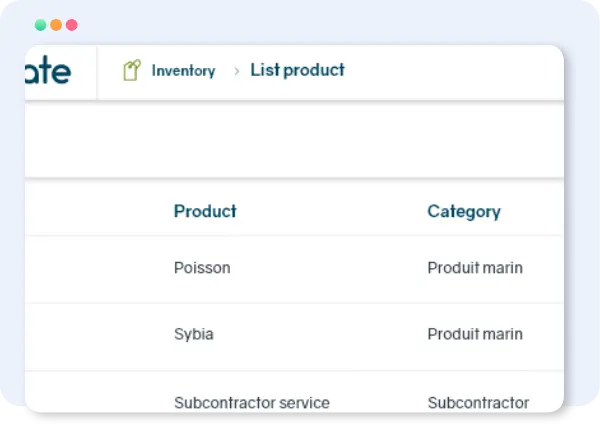Click Produit marin category in Poisson row

(475, 268)
